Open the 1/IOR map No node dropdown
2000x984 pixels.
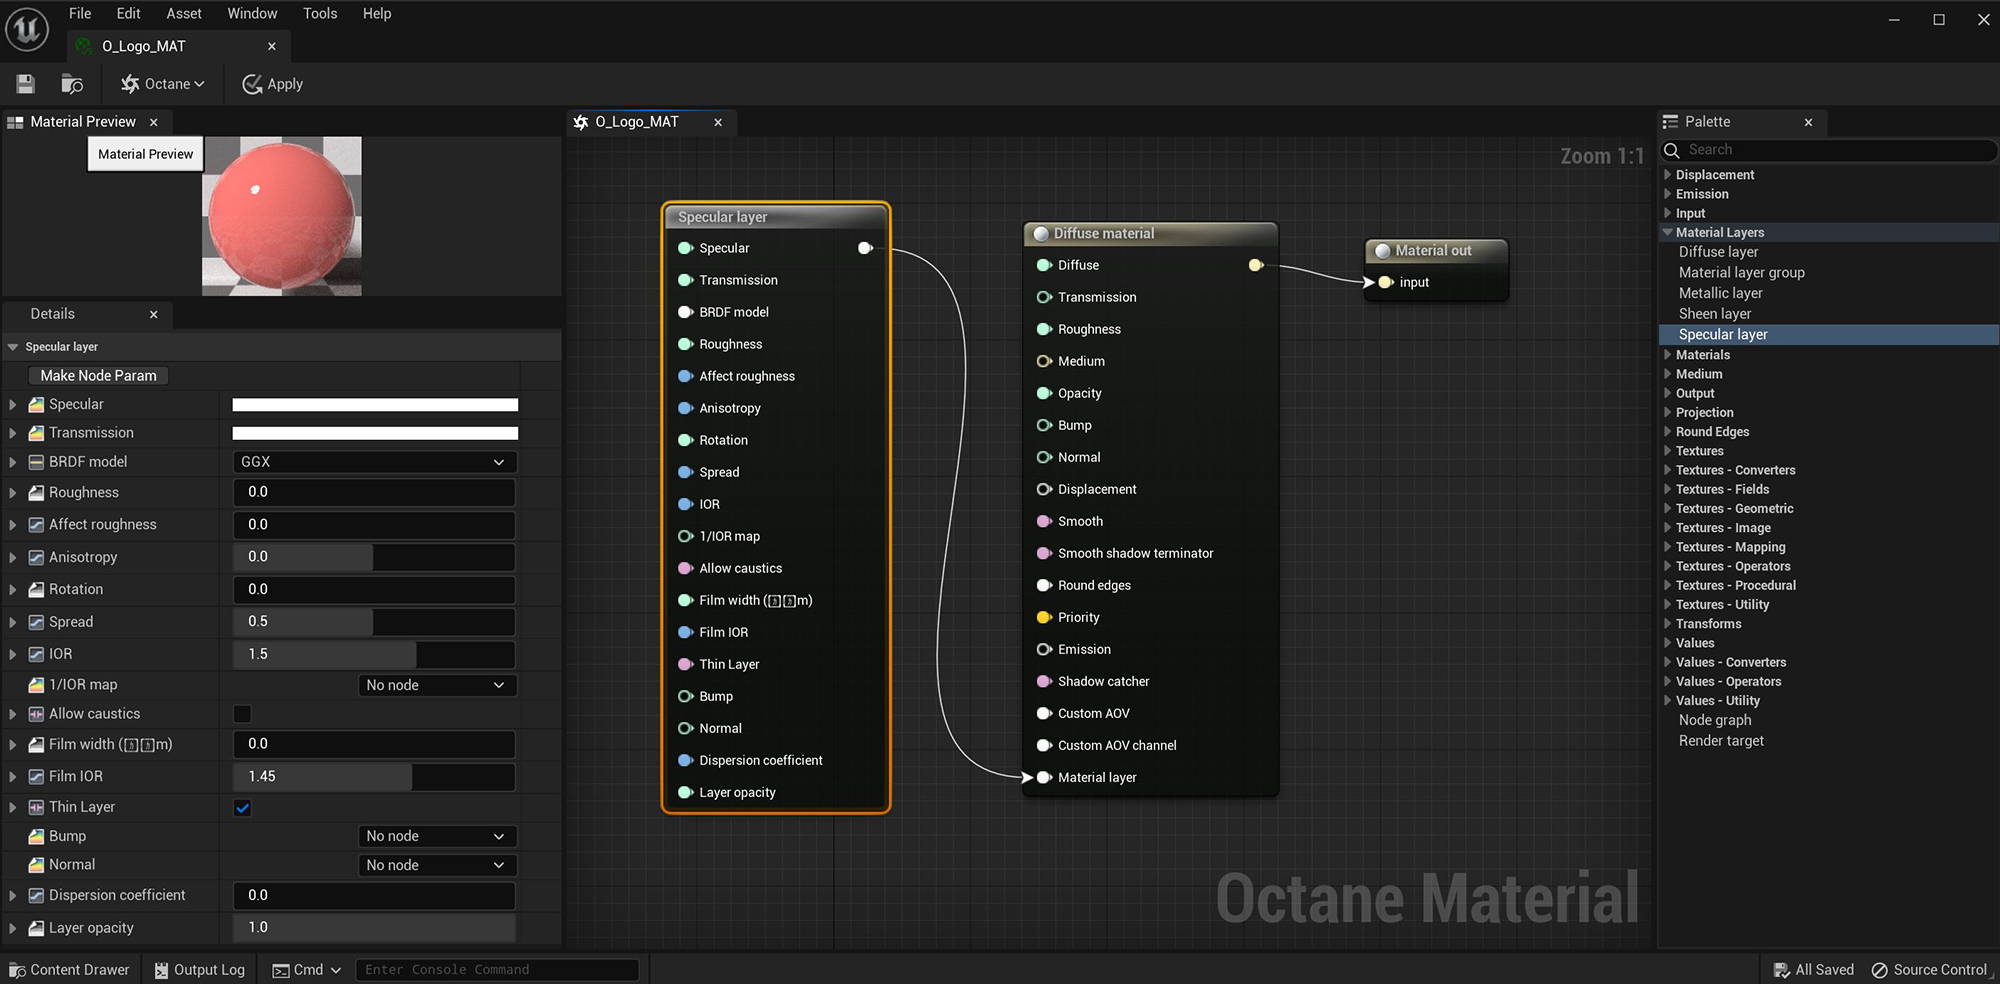coord(437,685)
